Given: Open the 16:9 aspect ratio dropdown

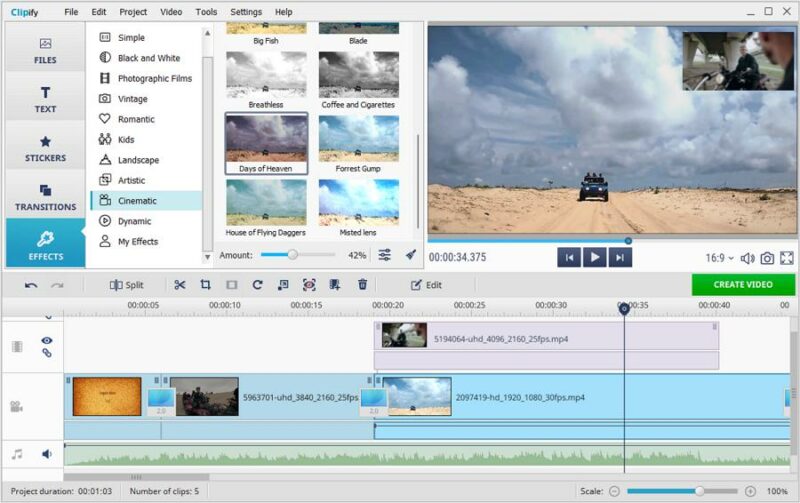Looking at the screenshot, I should (x=719, y=258).
